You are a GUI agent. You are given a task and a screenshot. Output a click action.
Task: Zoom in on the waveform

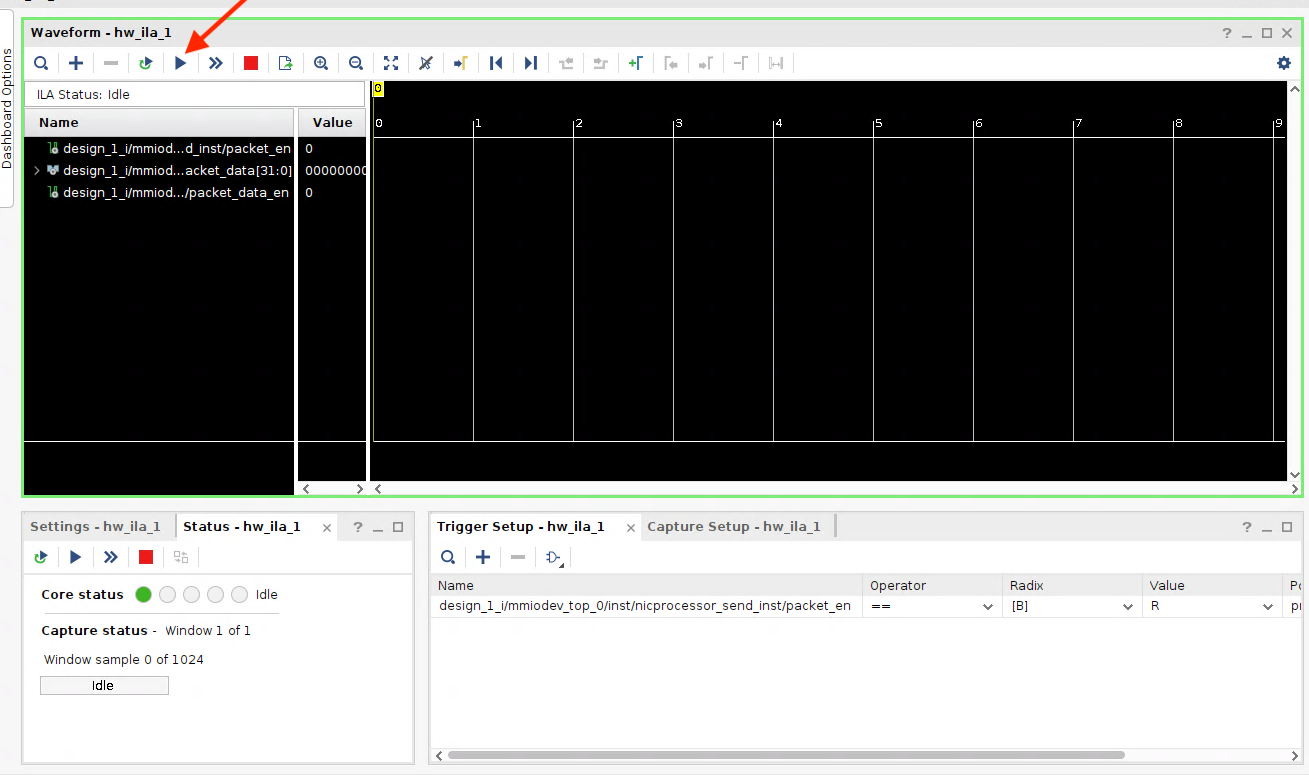[x=321, y=63]
